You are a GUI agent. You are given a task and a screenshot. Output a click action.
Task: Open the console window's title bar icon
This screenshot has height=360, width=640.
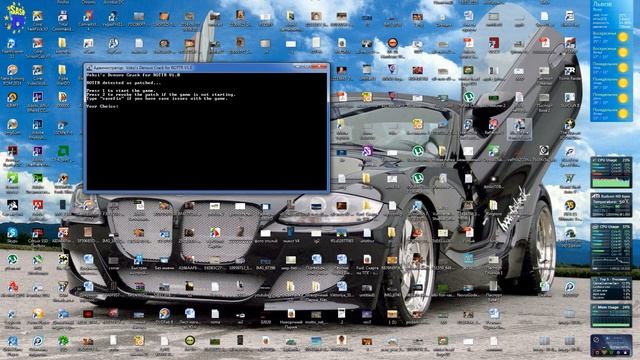[x=89, y=68]
